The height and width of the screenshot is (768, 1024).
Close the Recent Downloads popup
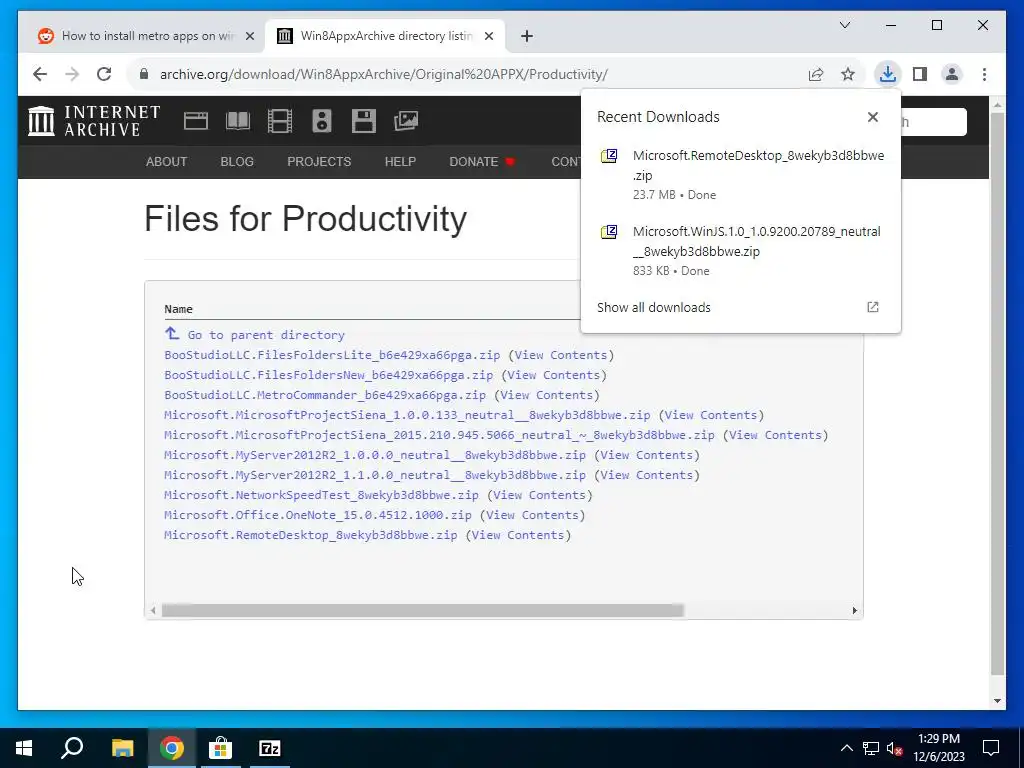pos(872,117)
